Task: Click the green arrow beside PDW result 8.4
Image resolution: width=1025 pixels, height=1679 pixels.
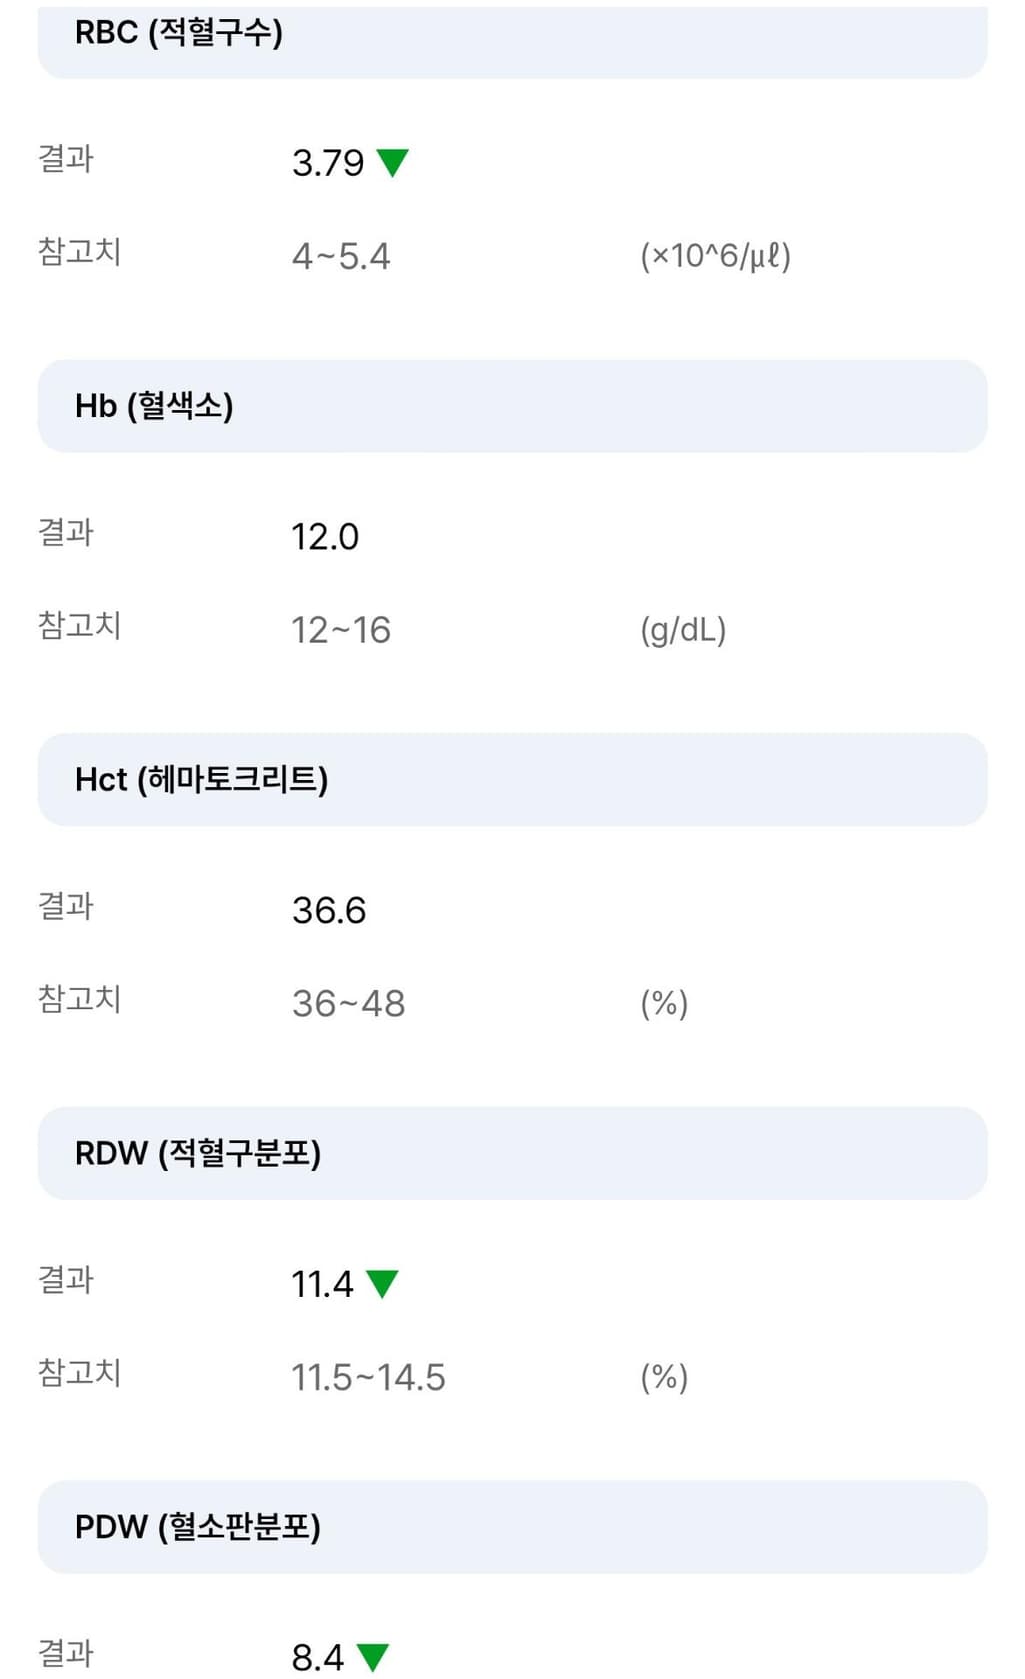Action: pos(372,1656)
